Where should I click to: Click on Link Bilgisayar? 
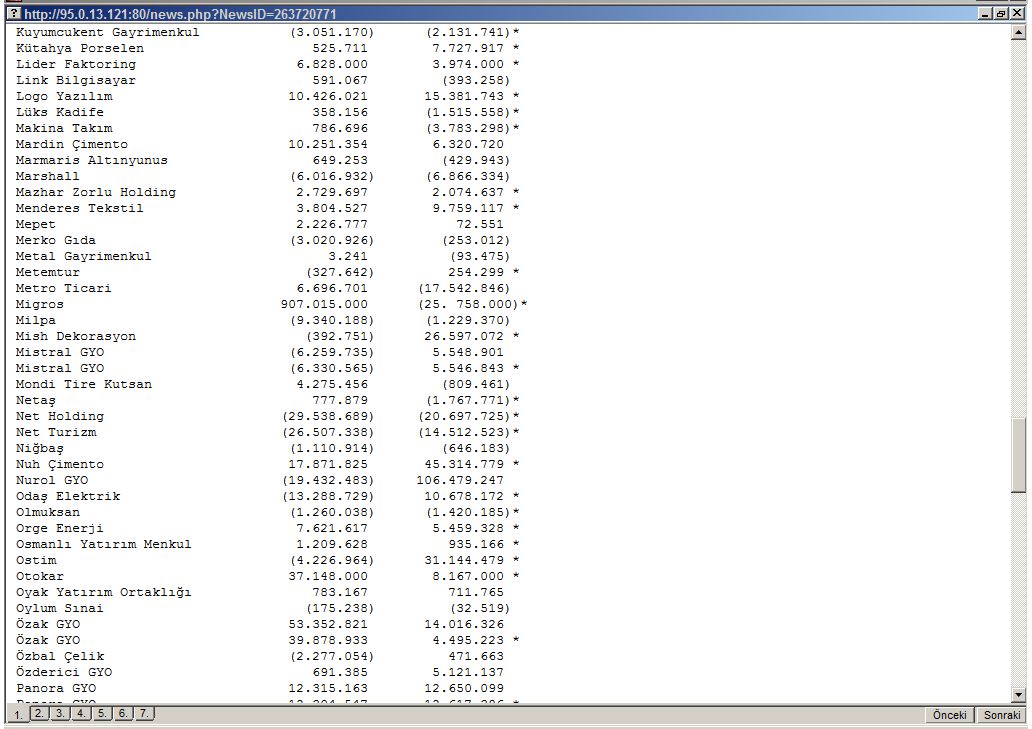(76, 80)
